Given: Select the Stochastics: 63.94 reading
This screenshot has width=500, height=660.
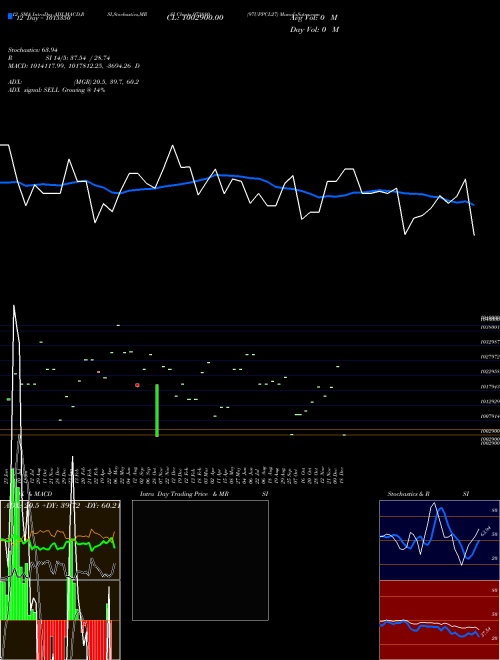Looking at the screenshot, I should pyautogui.click(x=33, y=50).
